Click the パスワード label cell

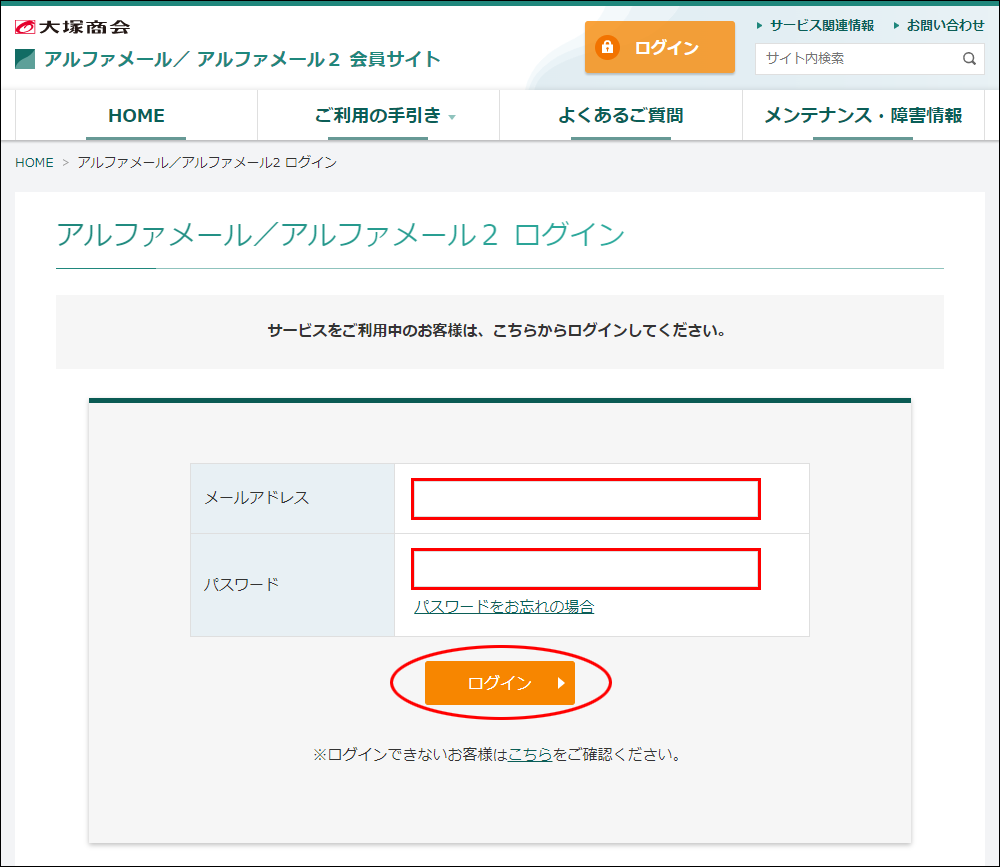pos(293,585)
